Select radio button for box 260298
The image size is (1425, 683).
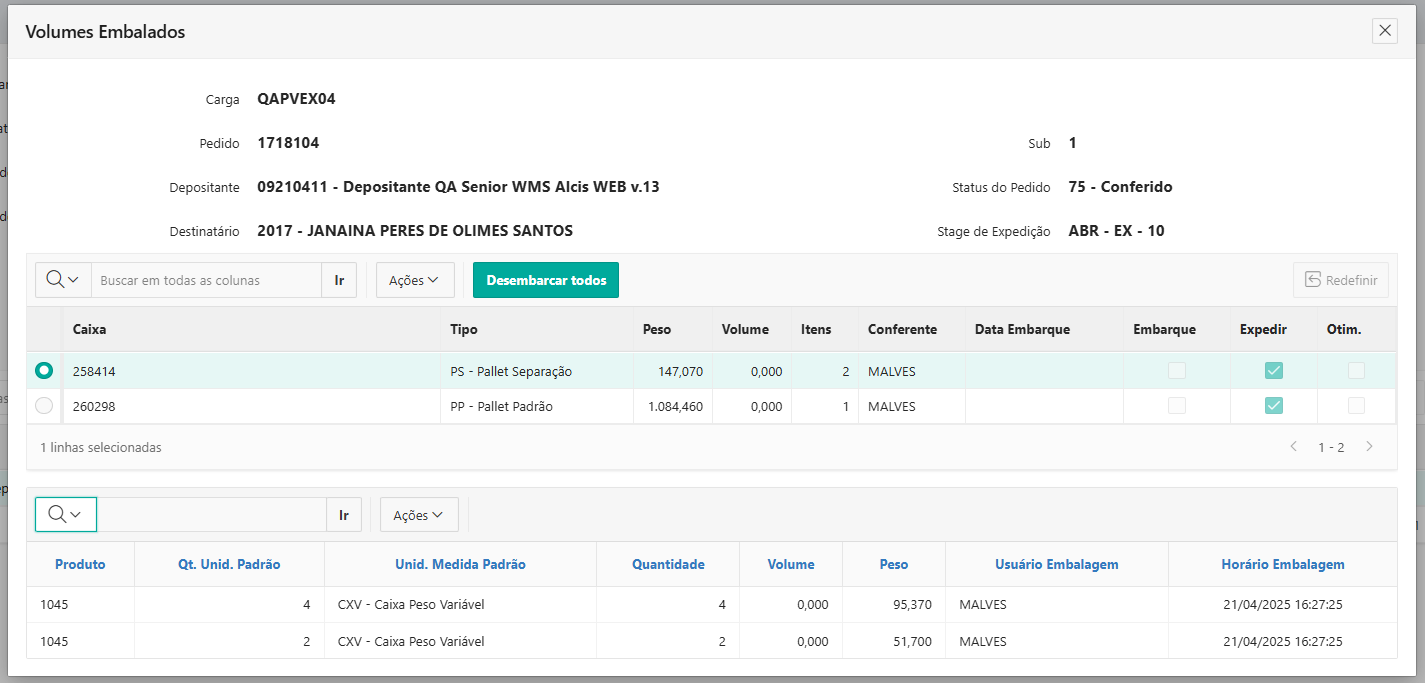(x=44, y=406)
